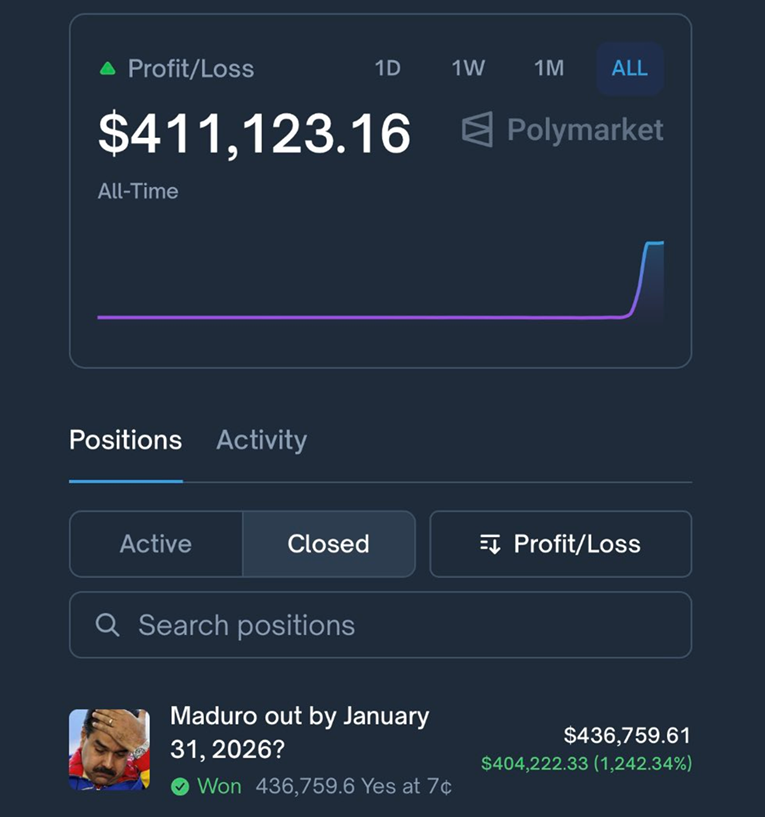
Task: Select the 1D time range
Action: click(387, 68)
